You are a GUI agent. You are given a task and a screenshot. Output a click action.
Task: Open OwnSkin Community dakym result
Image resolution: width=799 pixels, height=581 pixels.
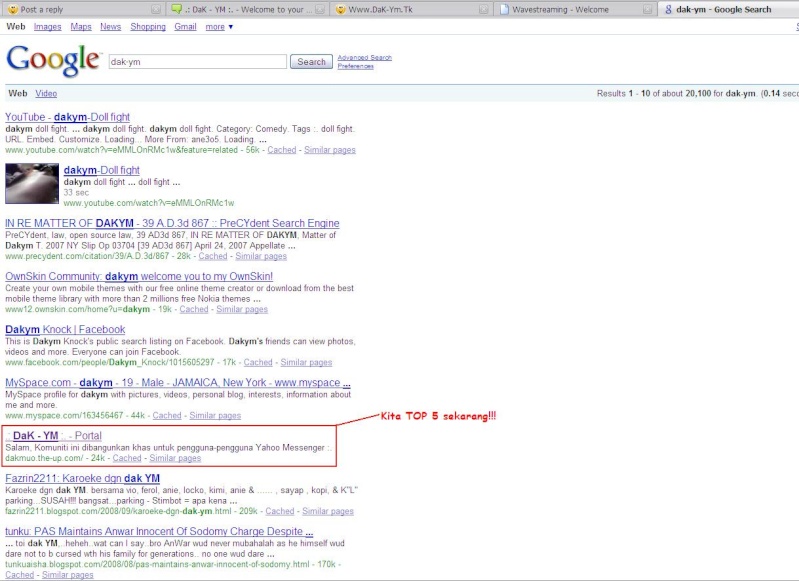point(139,276)
